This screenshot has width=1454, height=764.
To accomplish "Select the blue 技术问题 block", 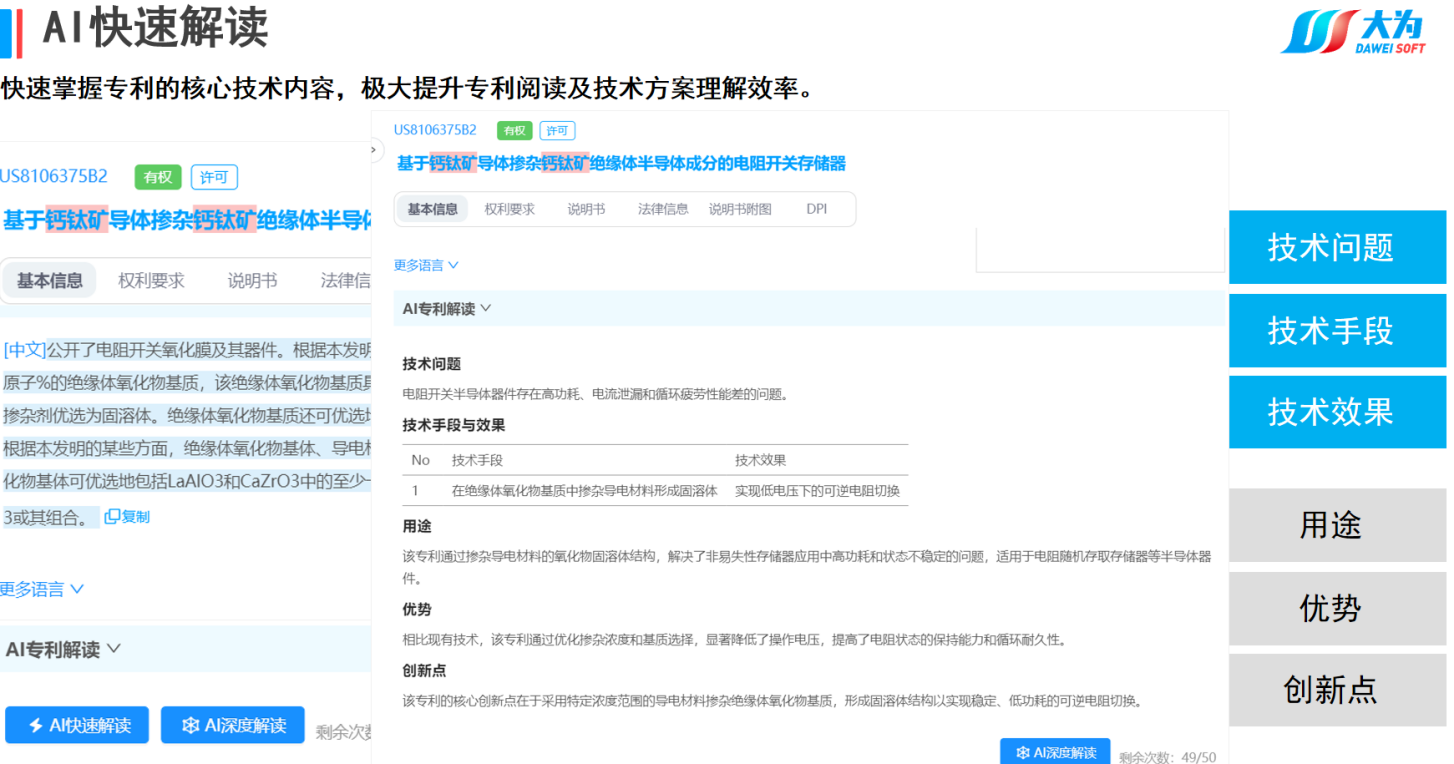I will (x=1336, y=247).
